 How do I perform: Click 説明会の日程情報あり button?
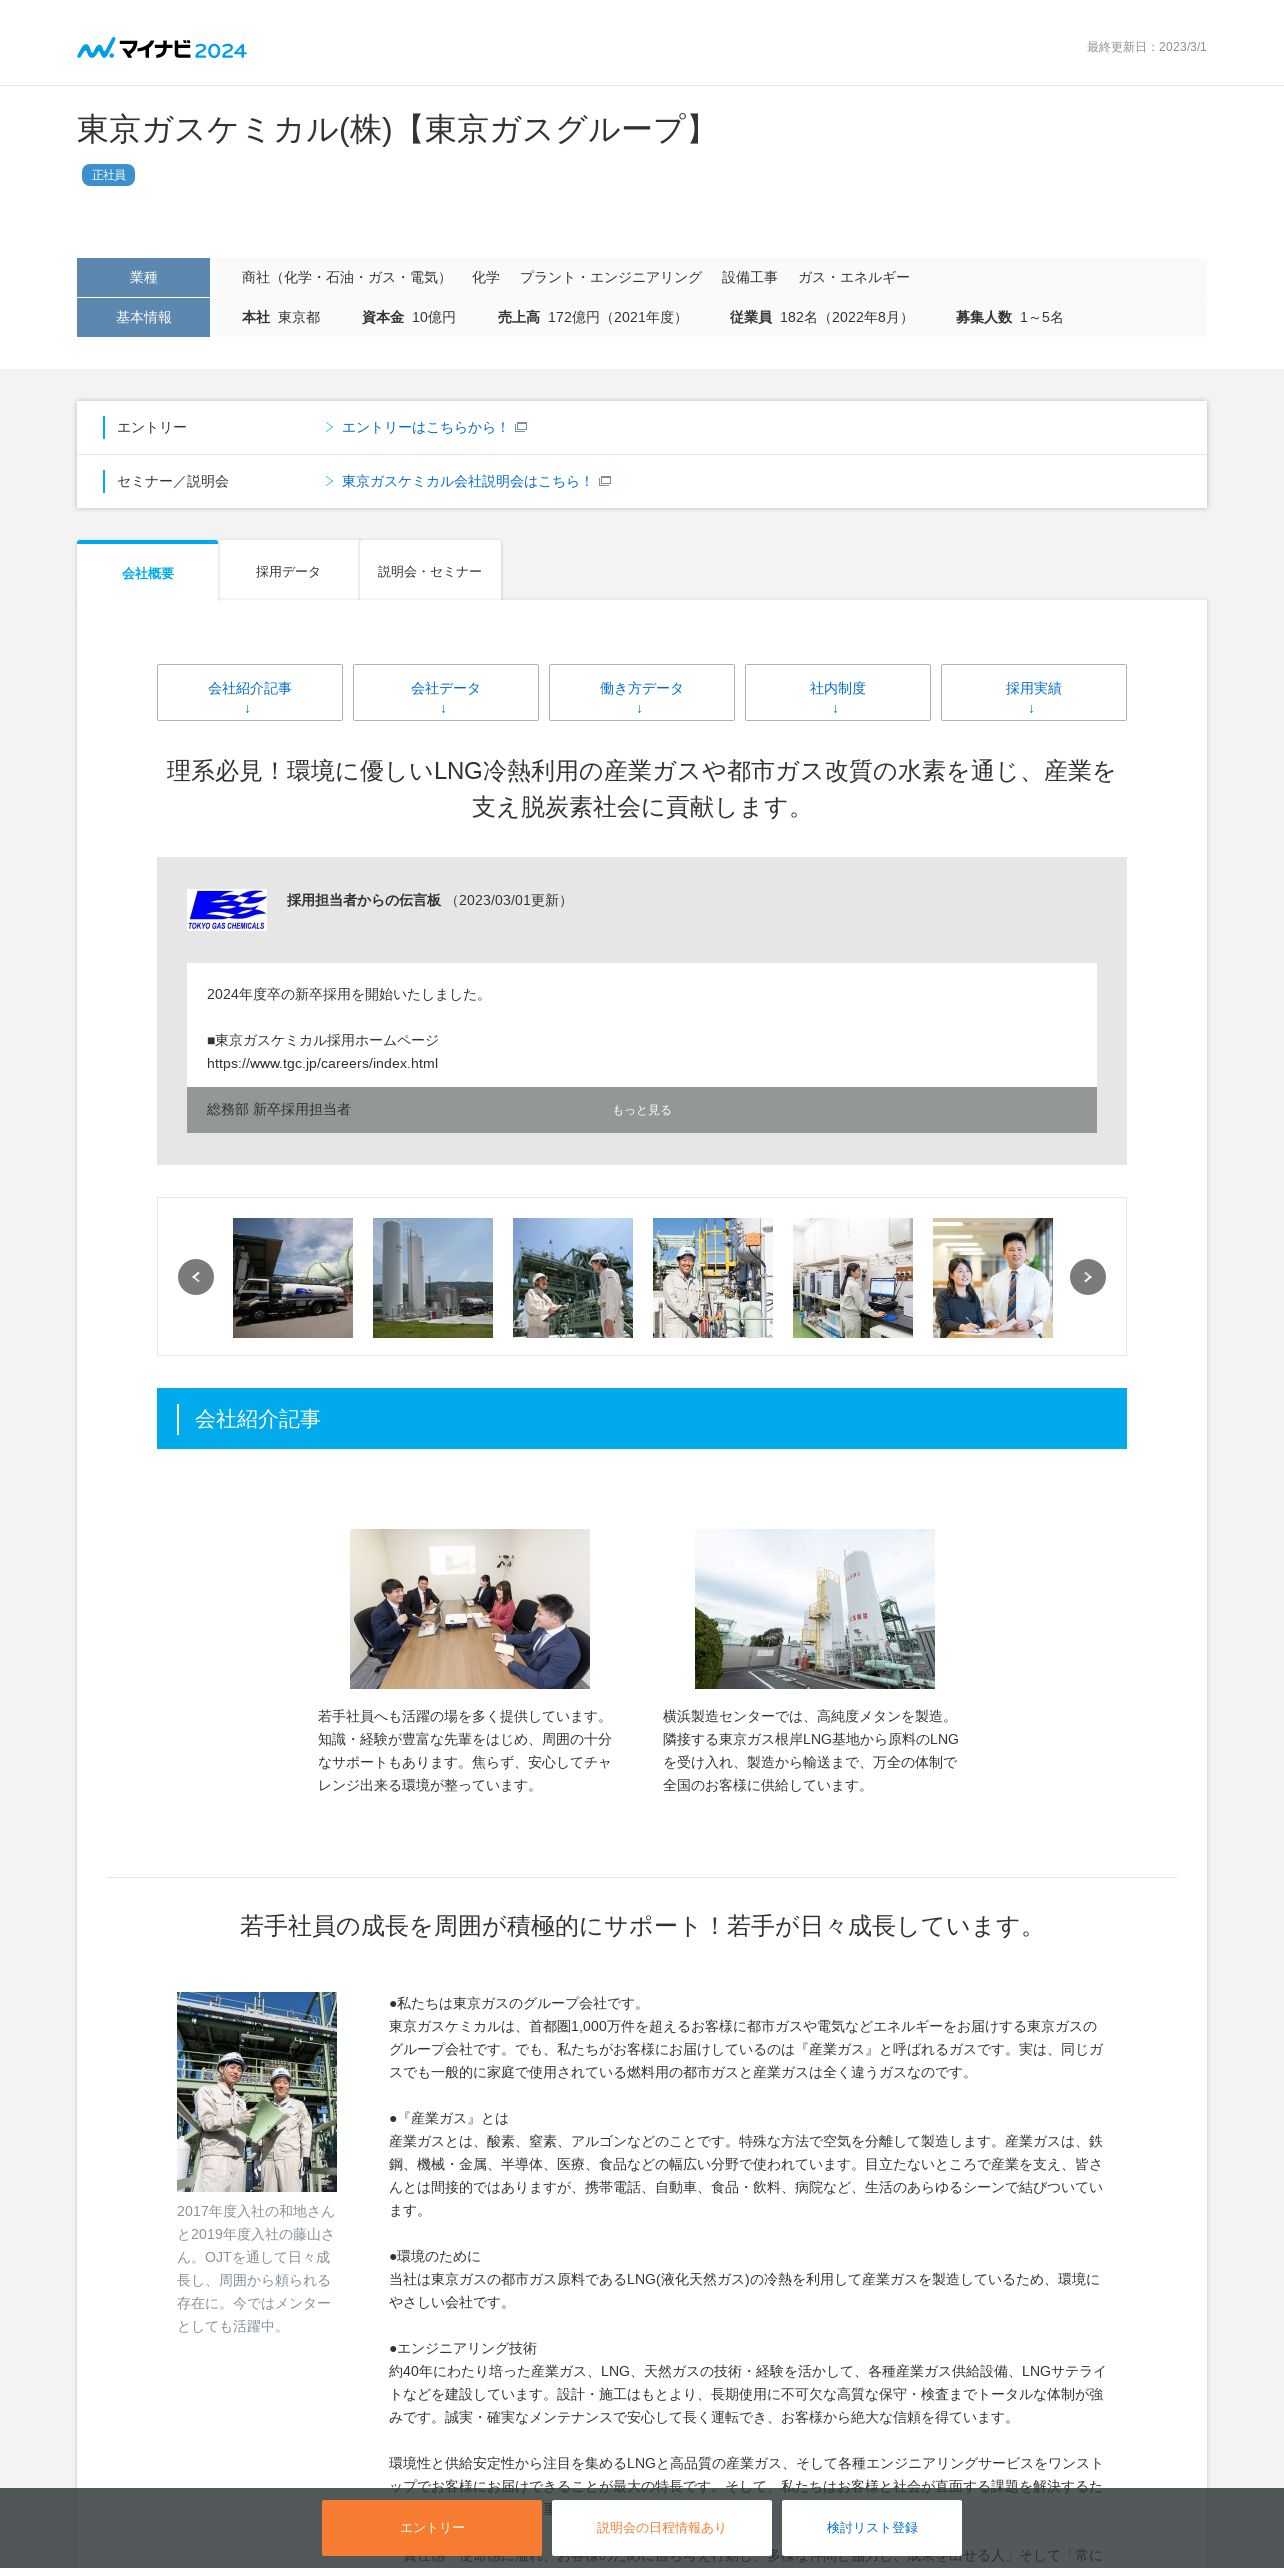pos(662,2528)
